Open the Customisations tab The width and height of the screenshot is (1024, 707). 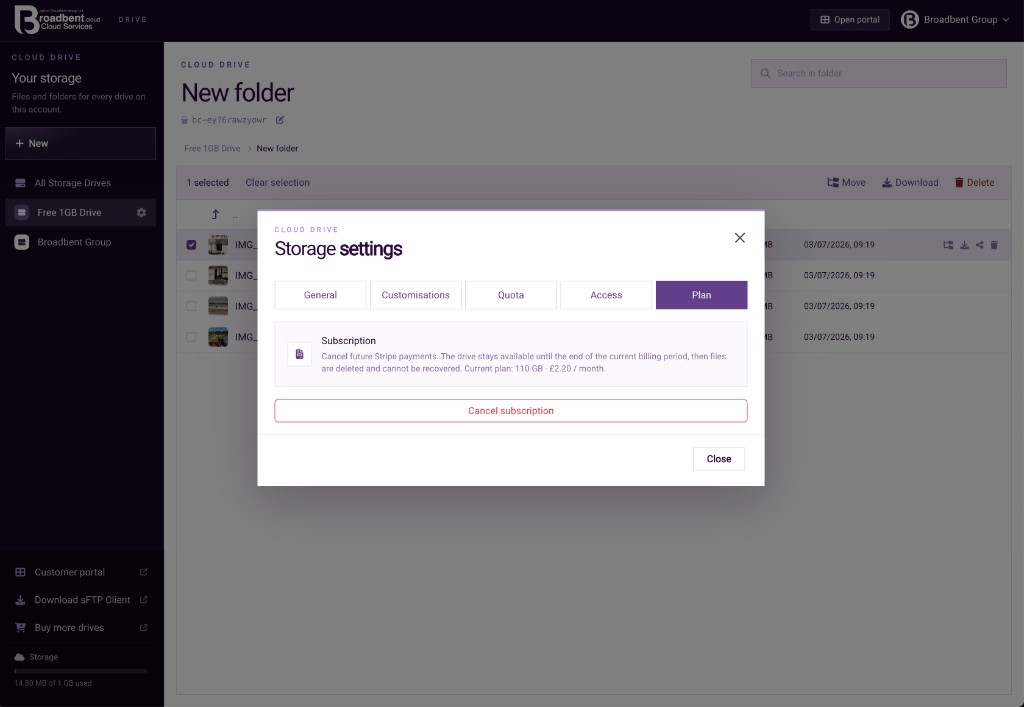[x=415, y=295]
